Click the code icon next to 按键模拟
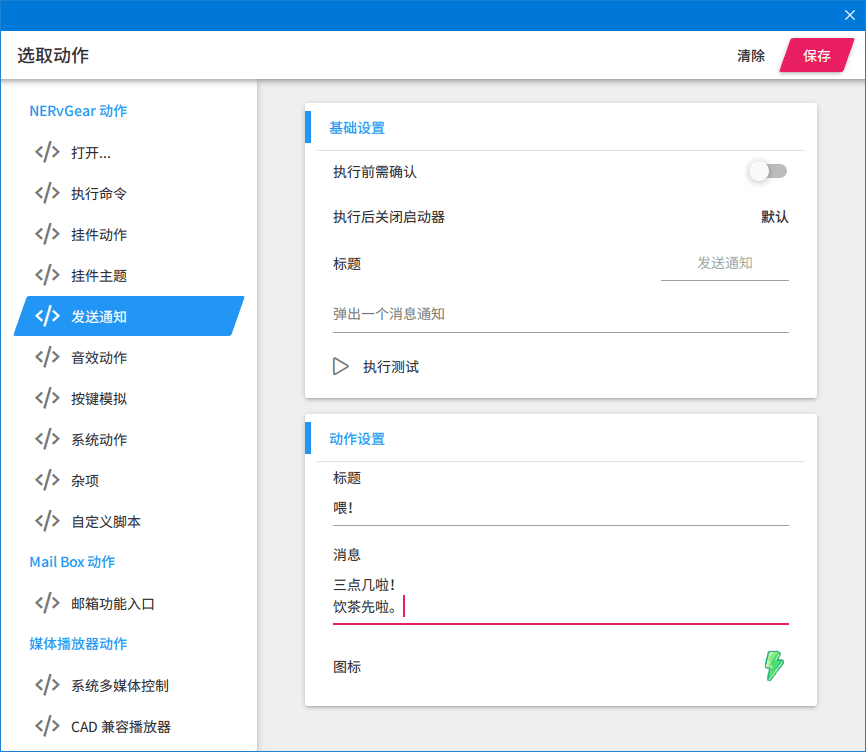This screenshot has height=752, width=866. pyautogui.click(x=47, y=398)
